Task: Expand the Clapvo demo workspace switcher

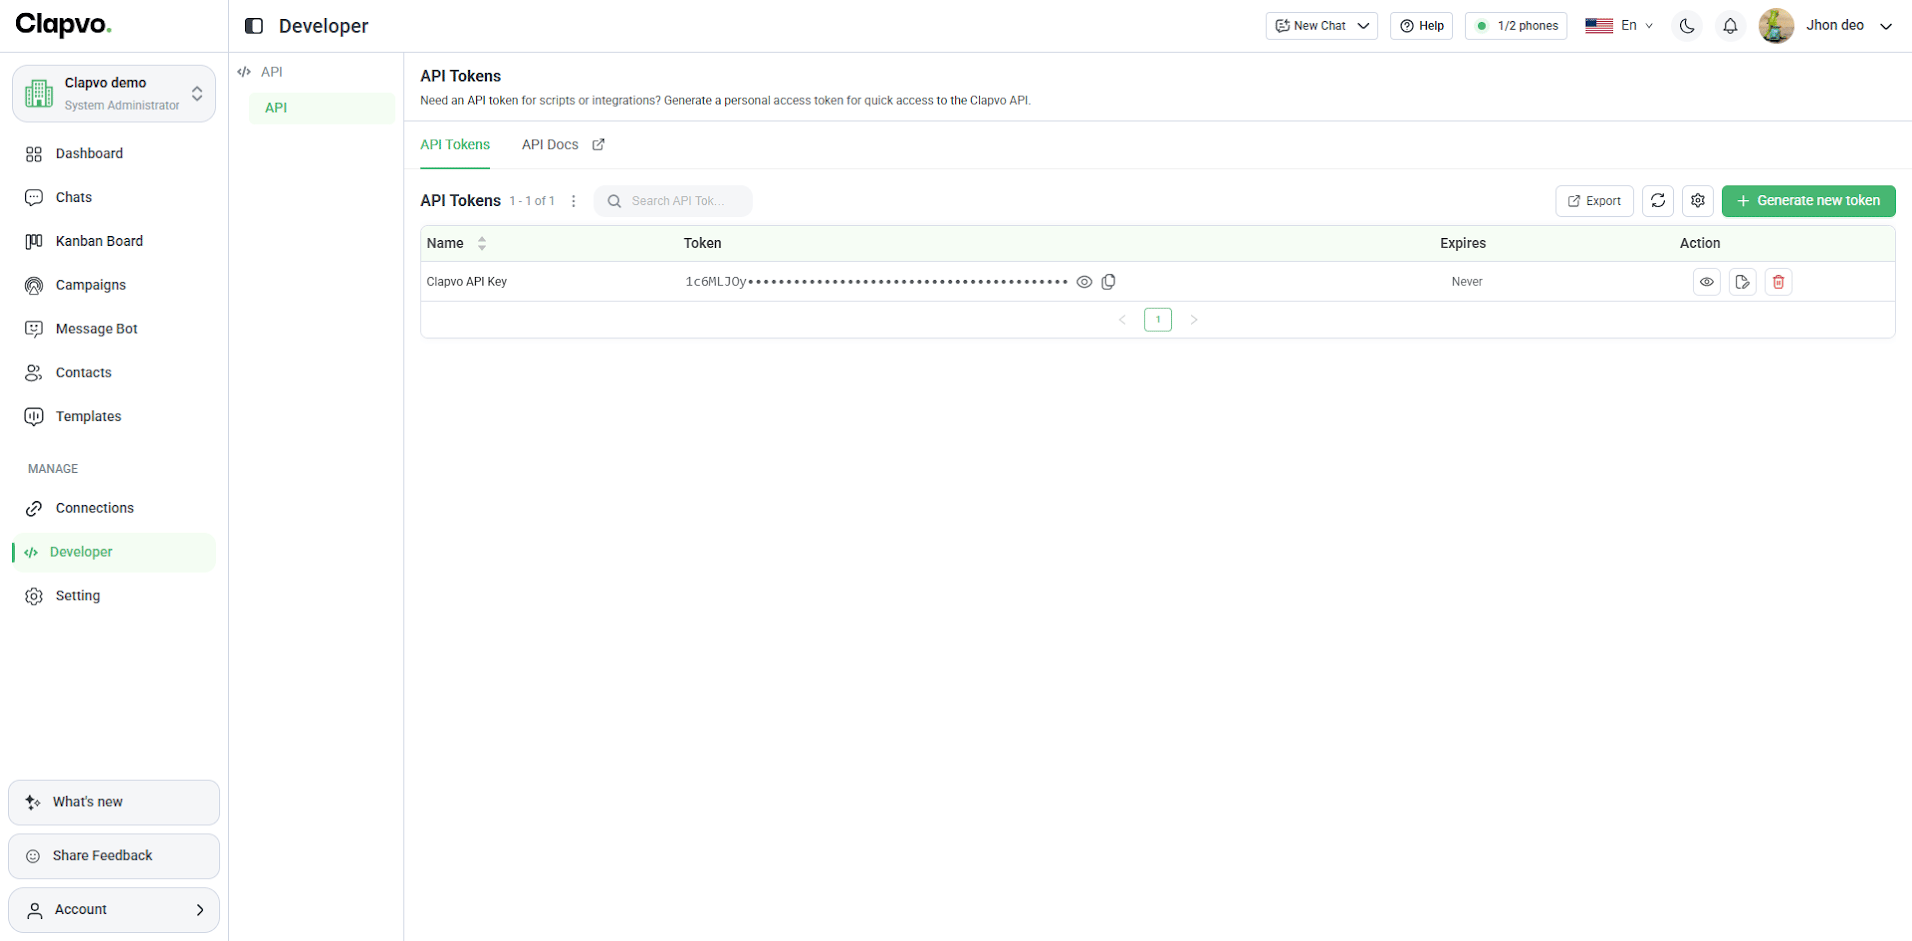Action: pyautogui.click(x=114, y=94)
